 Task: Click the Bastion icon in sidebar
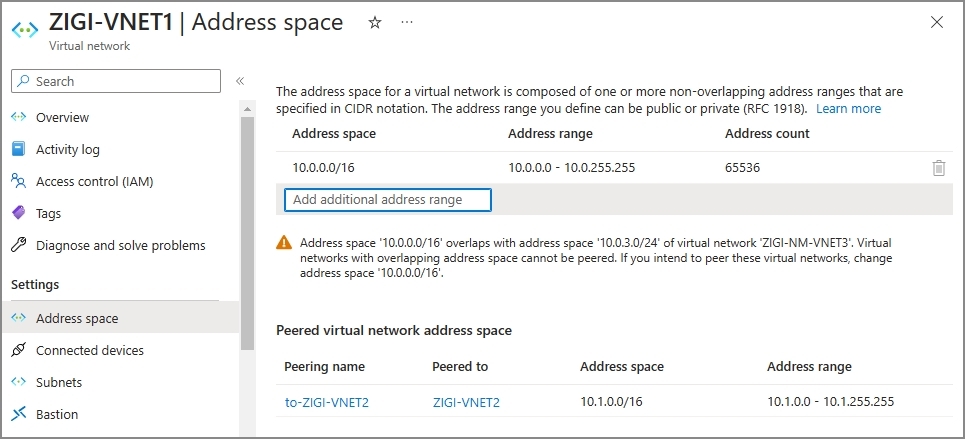tap(19, 414)
